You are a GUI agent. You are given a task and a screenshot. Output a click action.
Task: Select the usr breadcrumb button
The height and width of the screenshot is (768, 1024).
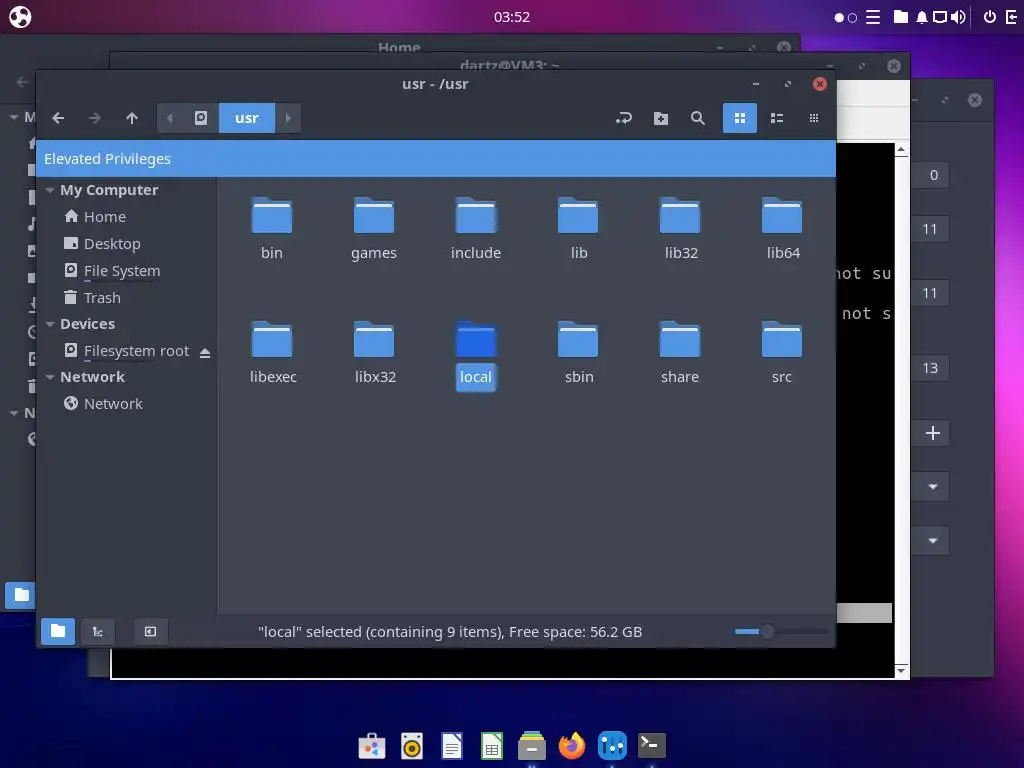(x=247, y=118)
